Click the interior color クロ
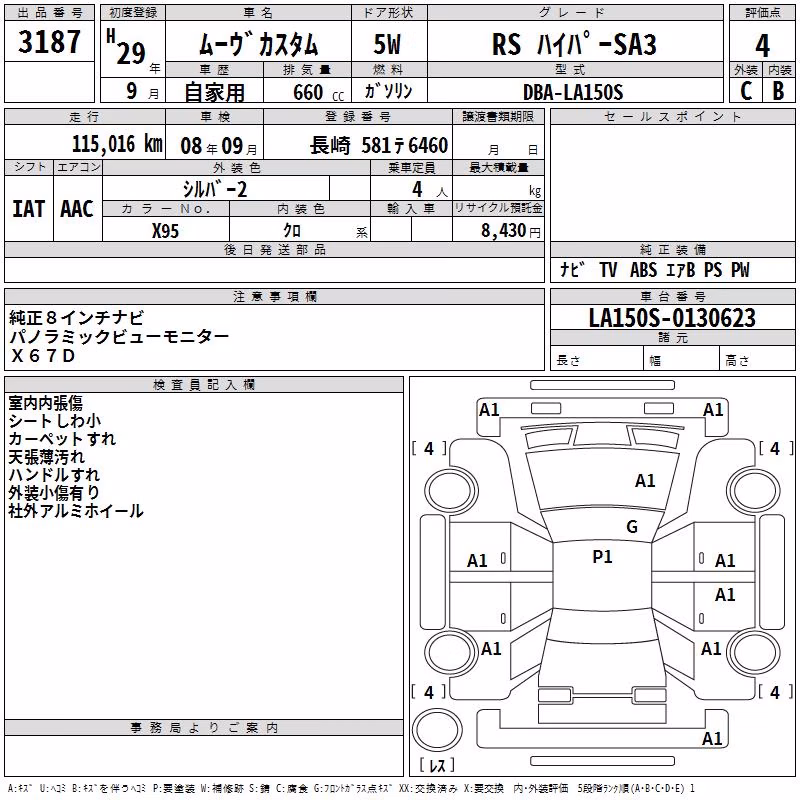Screen dimensions: 800x800 click(x=292, y=231)
